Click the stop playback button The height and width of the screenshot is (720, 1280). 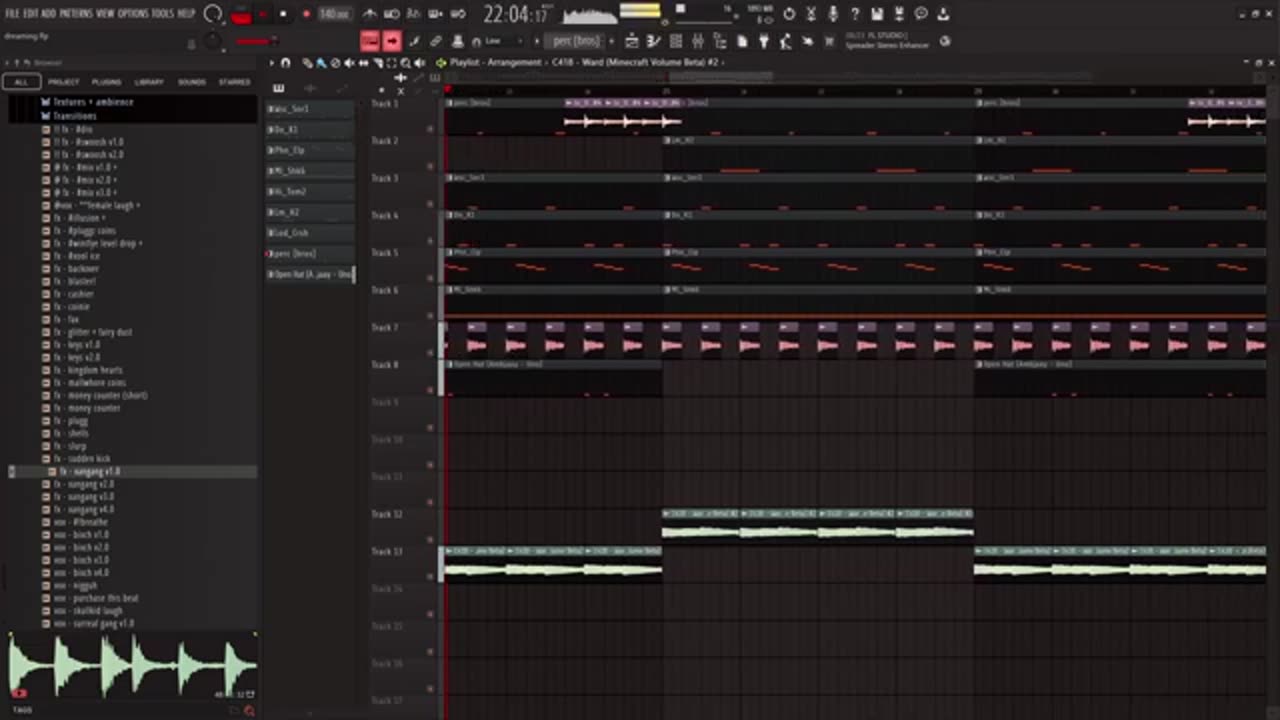click(x=283, y=14)
